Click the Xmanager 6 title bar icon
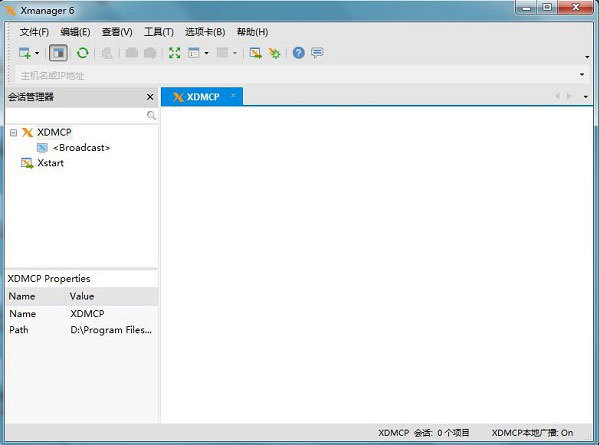This screenshot has width=600, height=445. point(11,11)
